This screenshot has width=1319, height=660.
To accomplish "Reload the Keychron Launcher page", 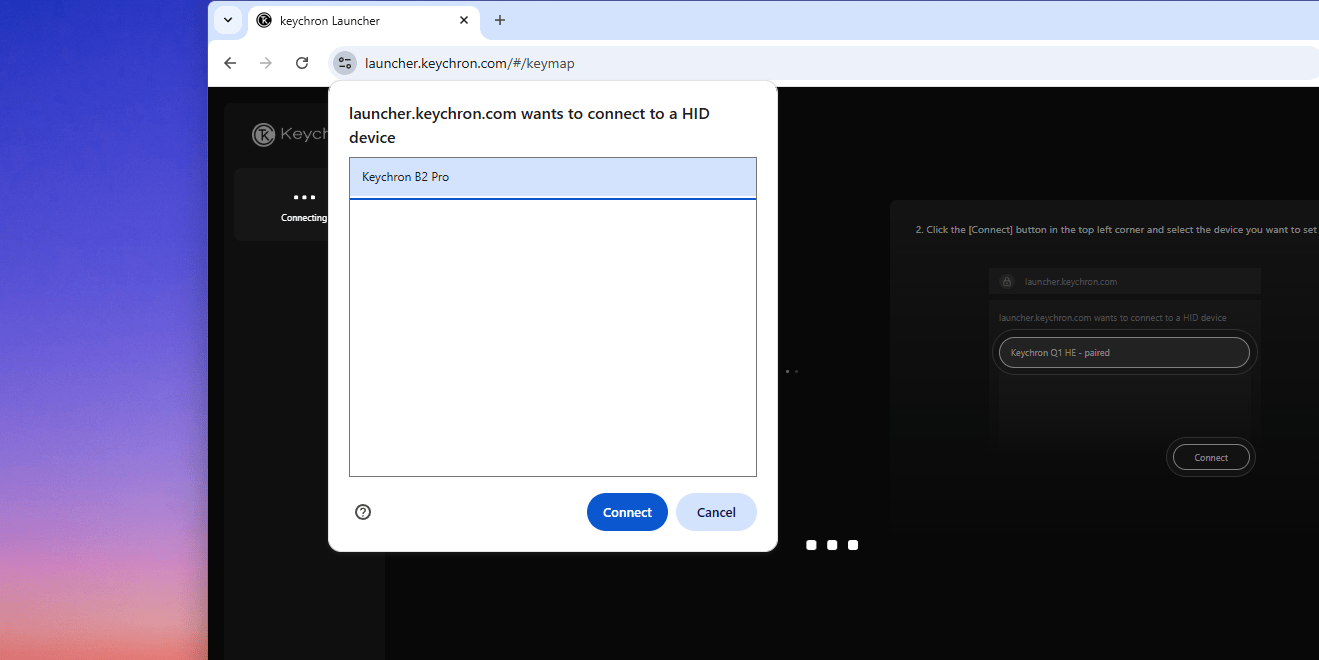I will click(302, 63).
